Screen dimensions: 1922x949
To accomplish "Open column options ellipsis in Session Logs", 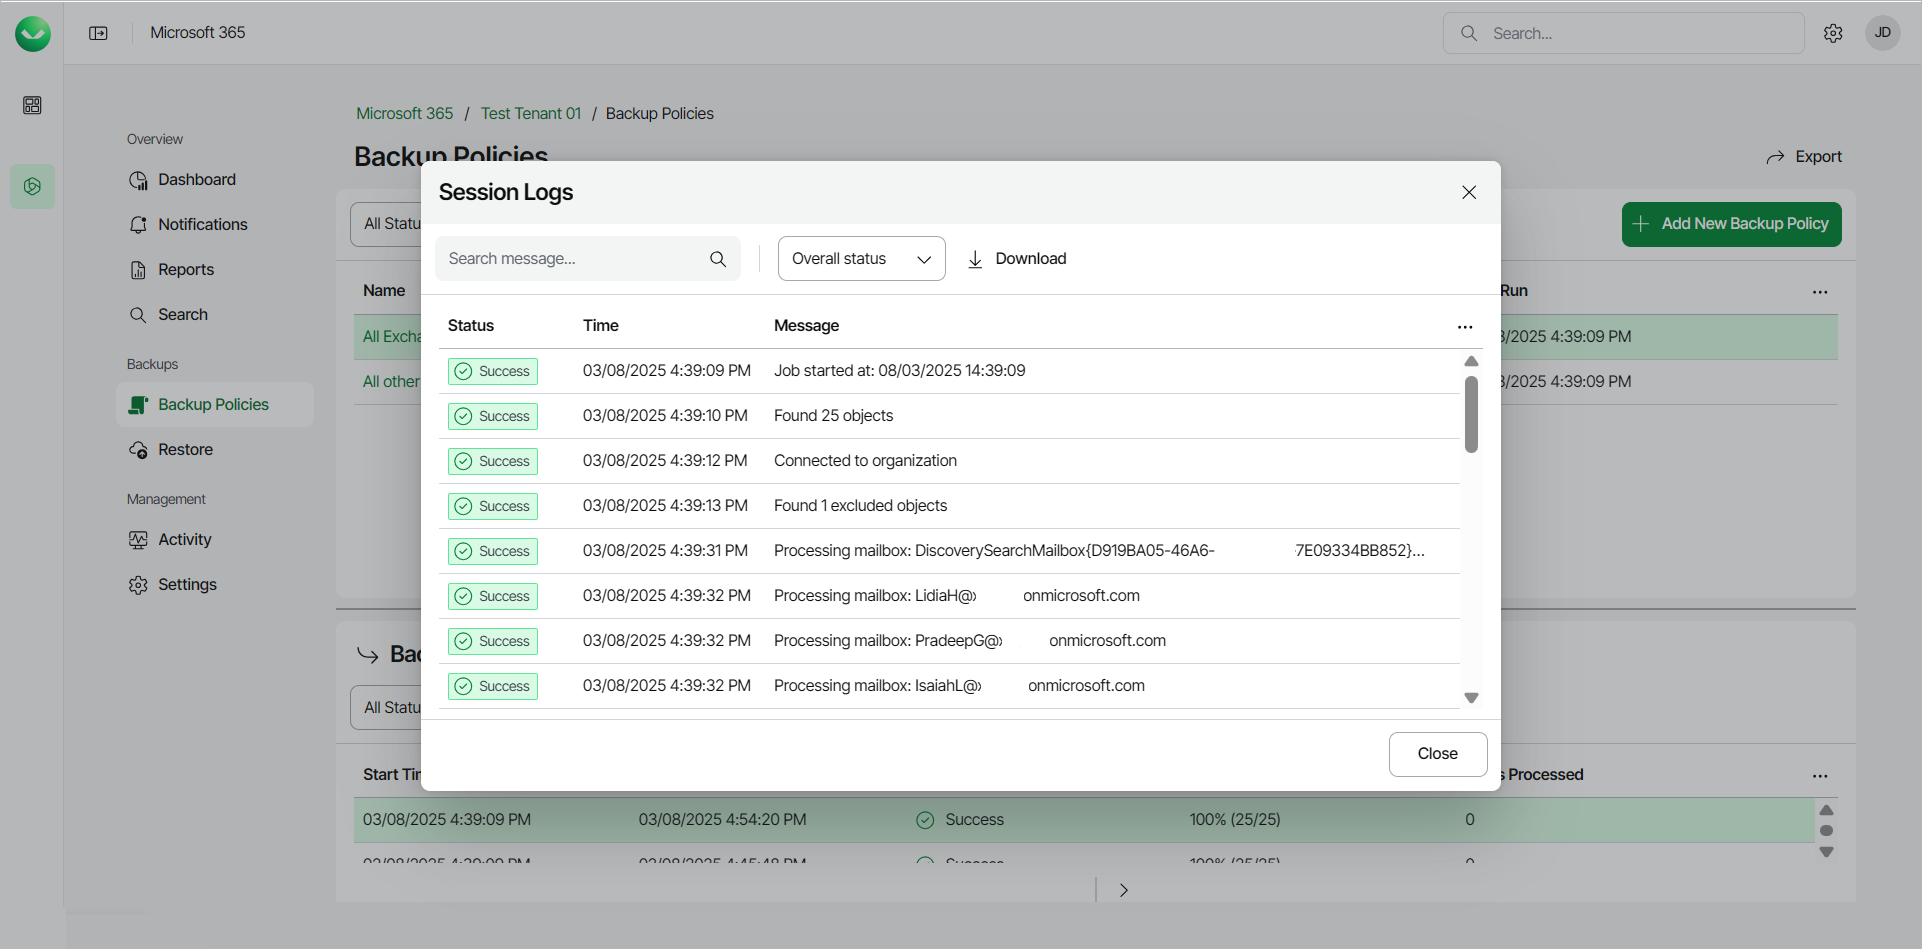I will (1465, 327).
